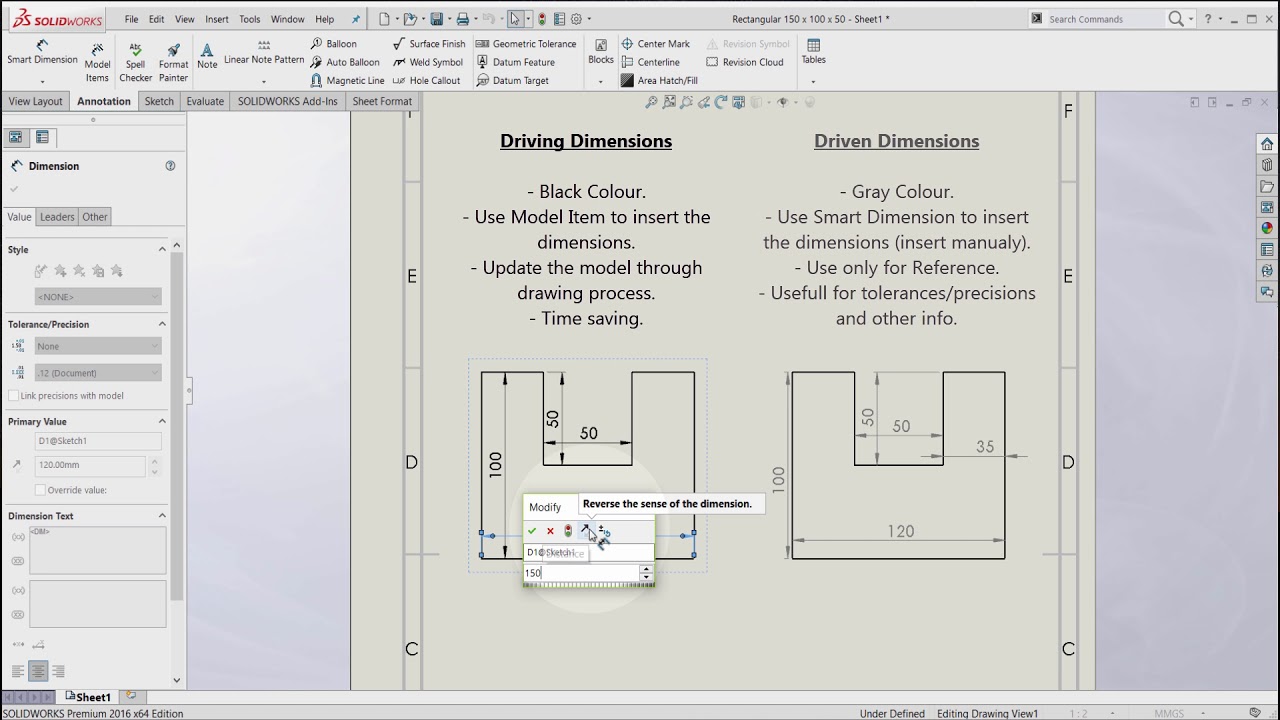
Task: Select center text justification
Action: point(38,671)
